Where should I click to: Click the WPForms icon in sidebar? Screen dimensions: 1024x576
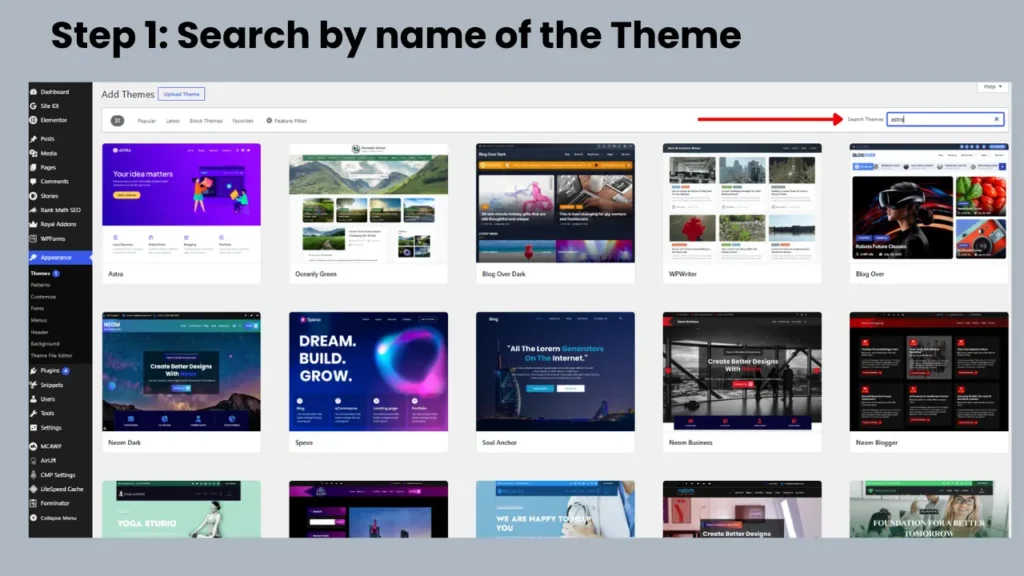coord(33,238)
